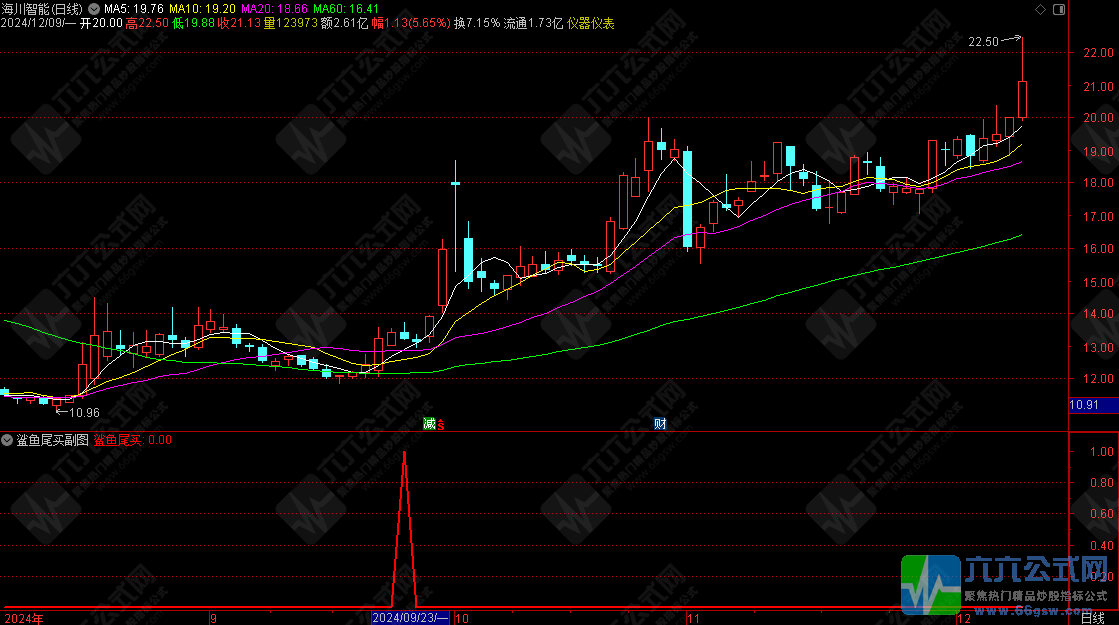The height and width of the screenshot is (625, 1119).
Task: Click the 六六公式网 logo in bottom-right corner
Action: [1009, 585]
